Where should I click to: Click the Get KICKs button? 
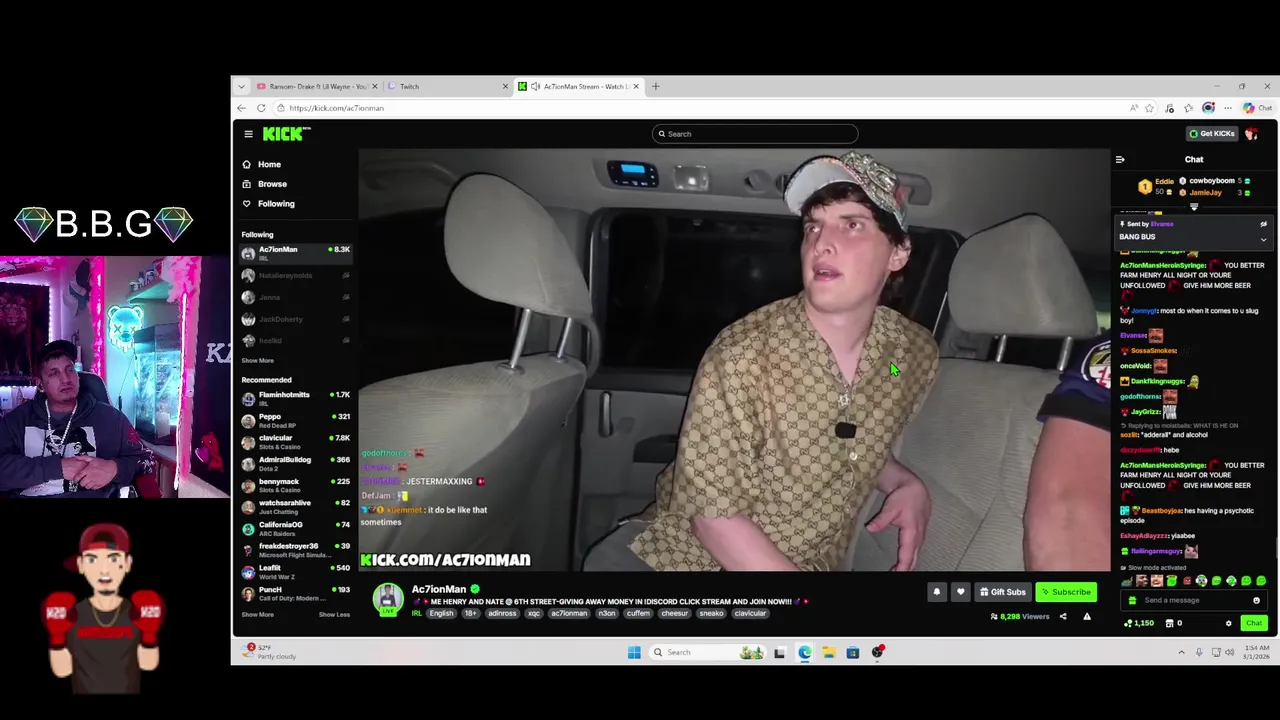point(1212,134)
